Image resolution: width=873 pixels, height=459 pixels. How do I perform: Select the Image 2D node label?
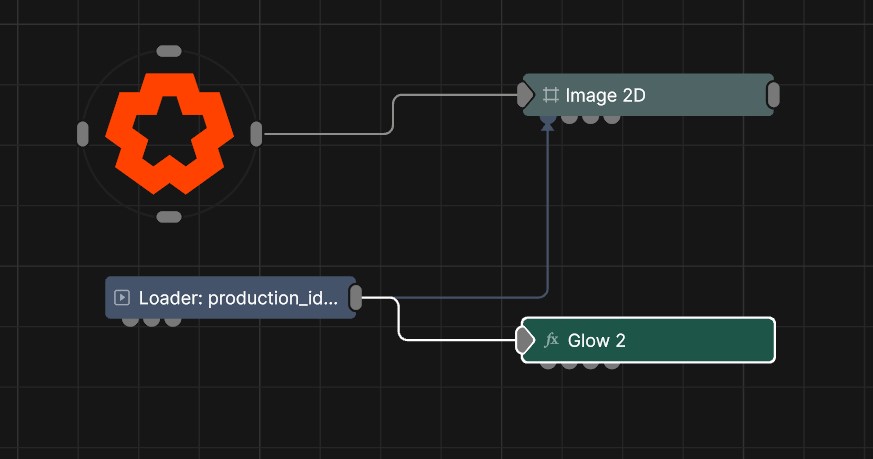(605, 95)
